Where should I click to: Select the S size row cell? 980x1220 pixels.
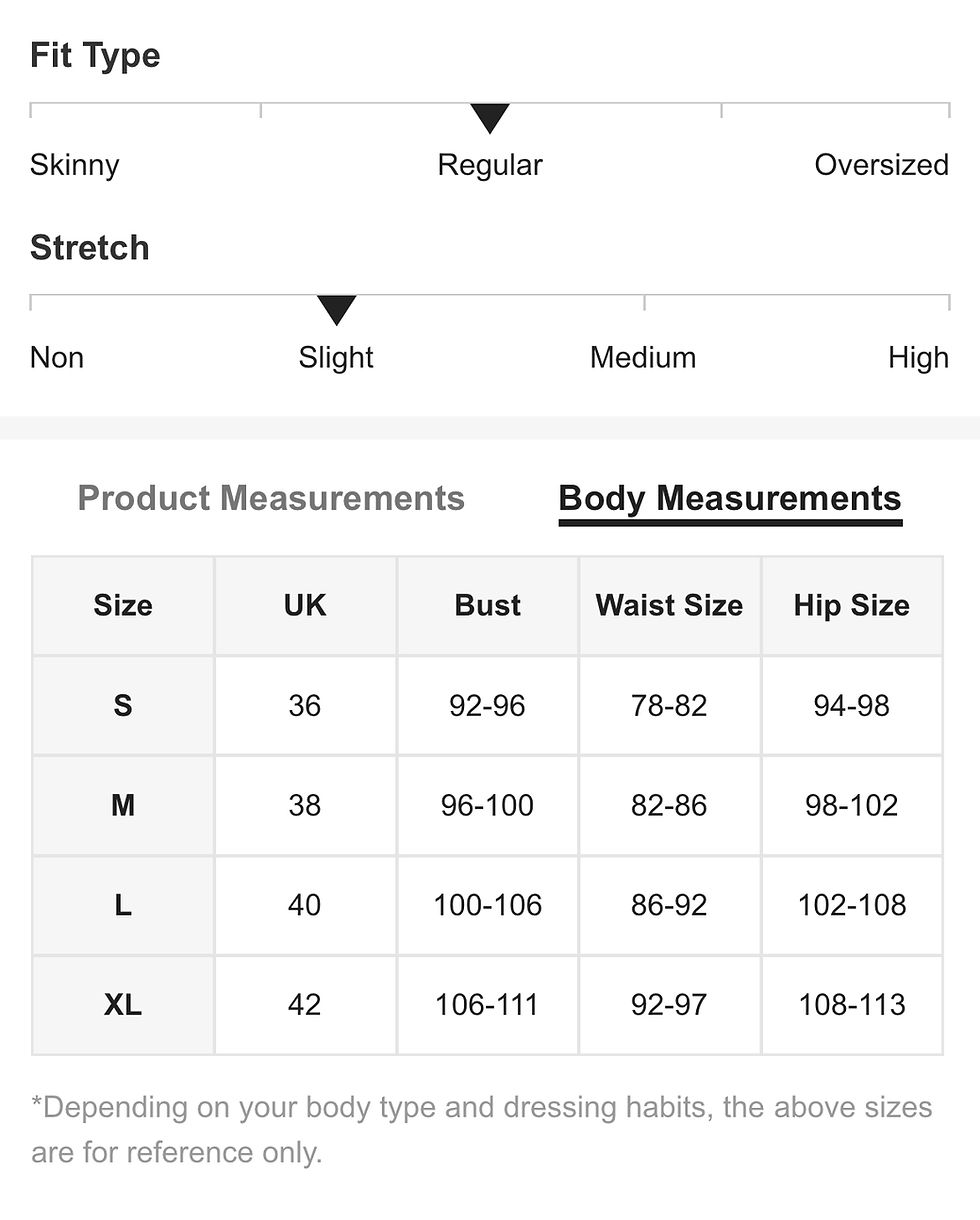(123, 706)
